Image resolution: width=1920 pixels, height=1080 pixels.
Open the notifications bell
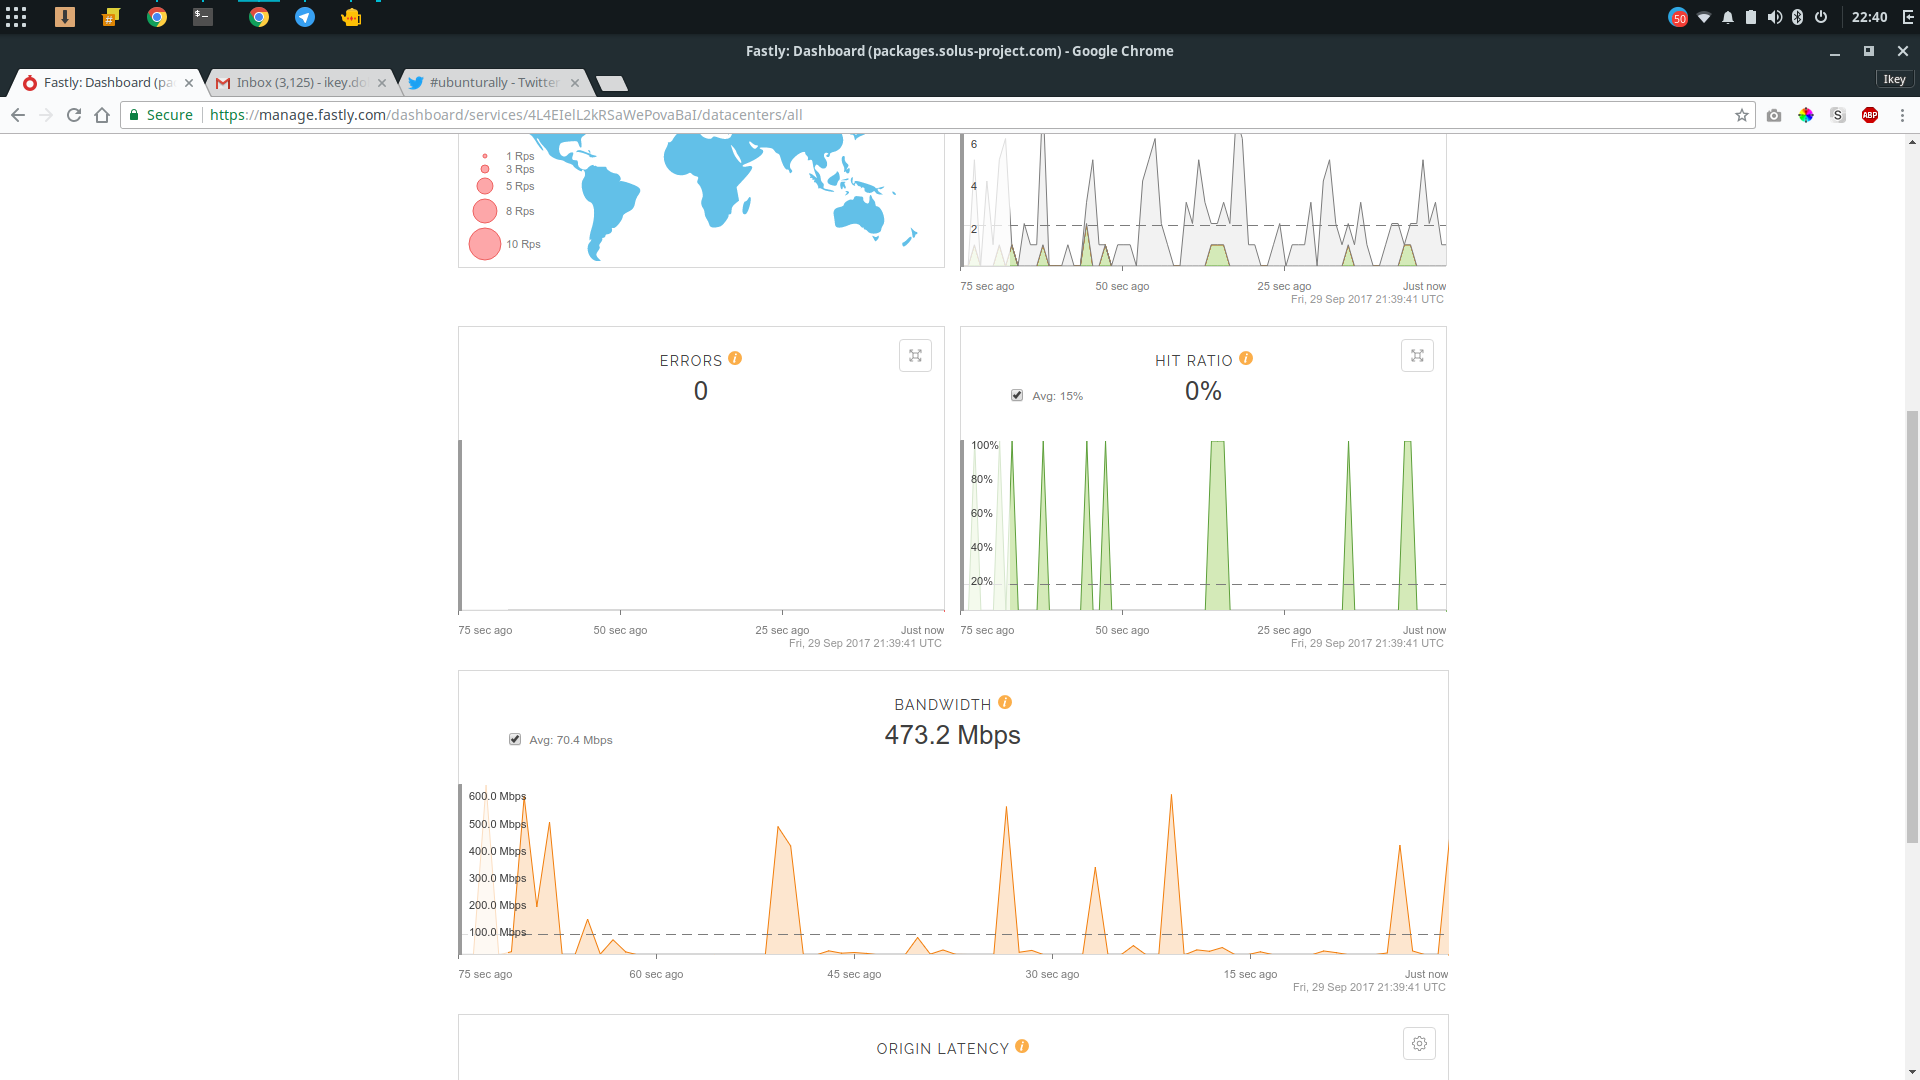pos(1728,17)
